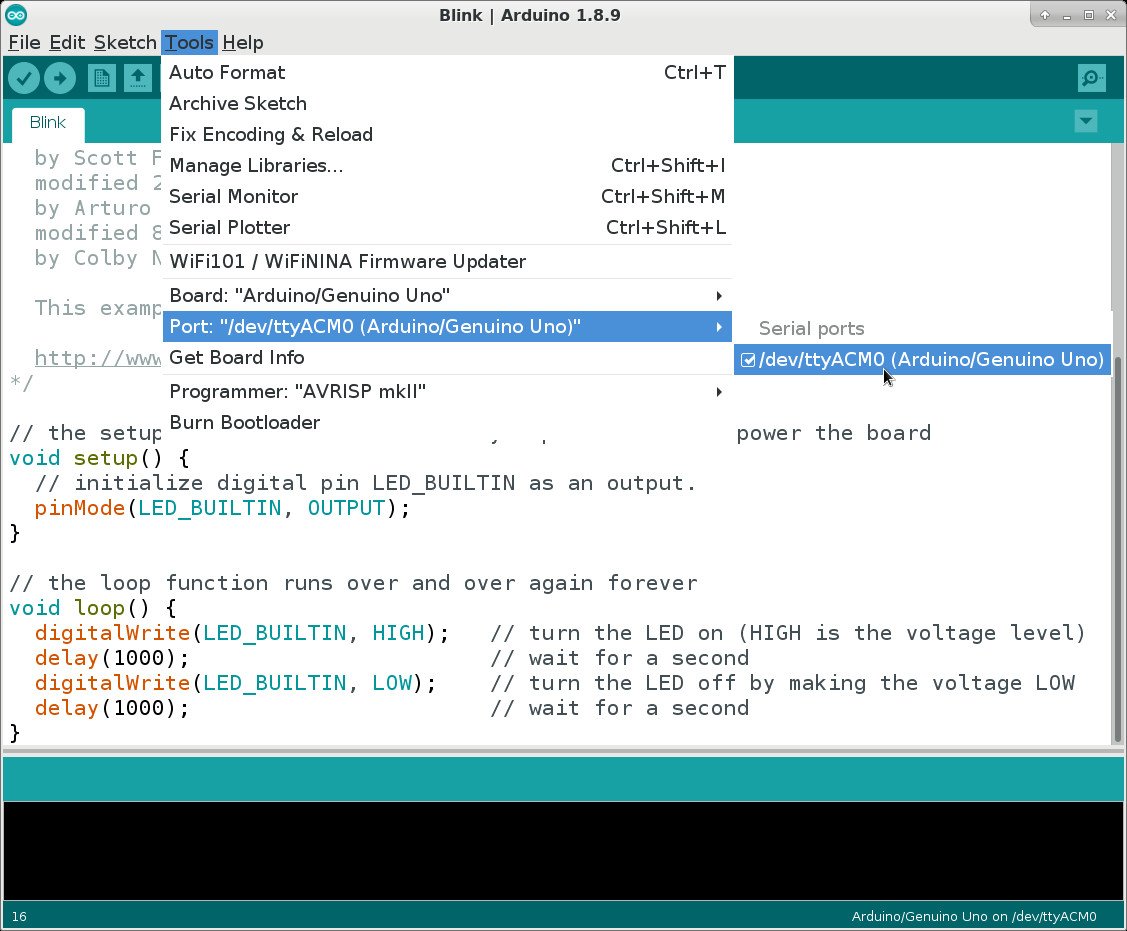Open WiFi101 / WiFiNINA Firmware Updater

pos(446,262)
